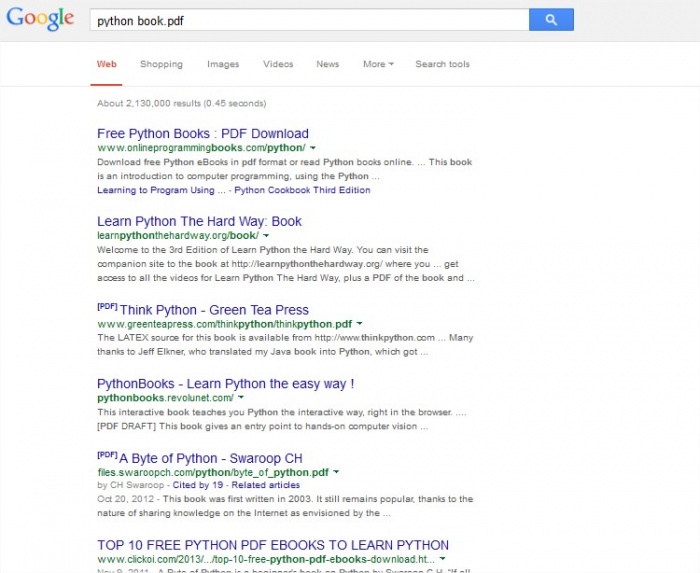The width and height of the screenshot is (700, 573).
Task: Switch to the Shopping tab
Action: [x=161, y=64]
